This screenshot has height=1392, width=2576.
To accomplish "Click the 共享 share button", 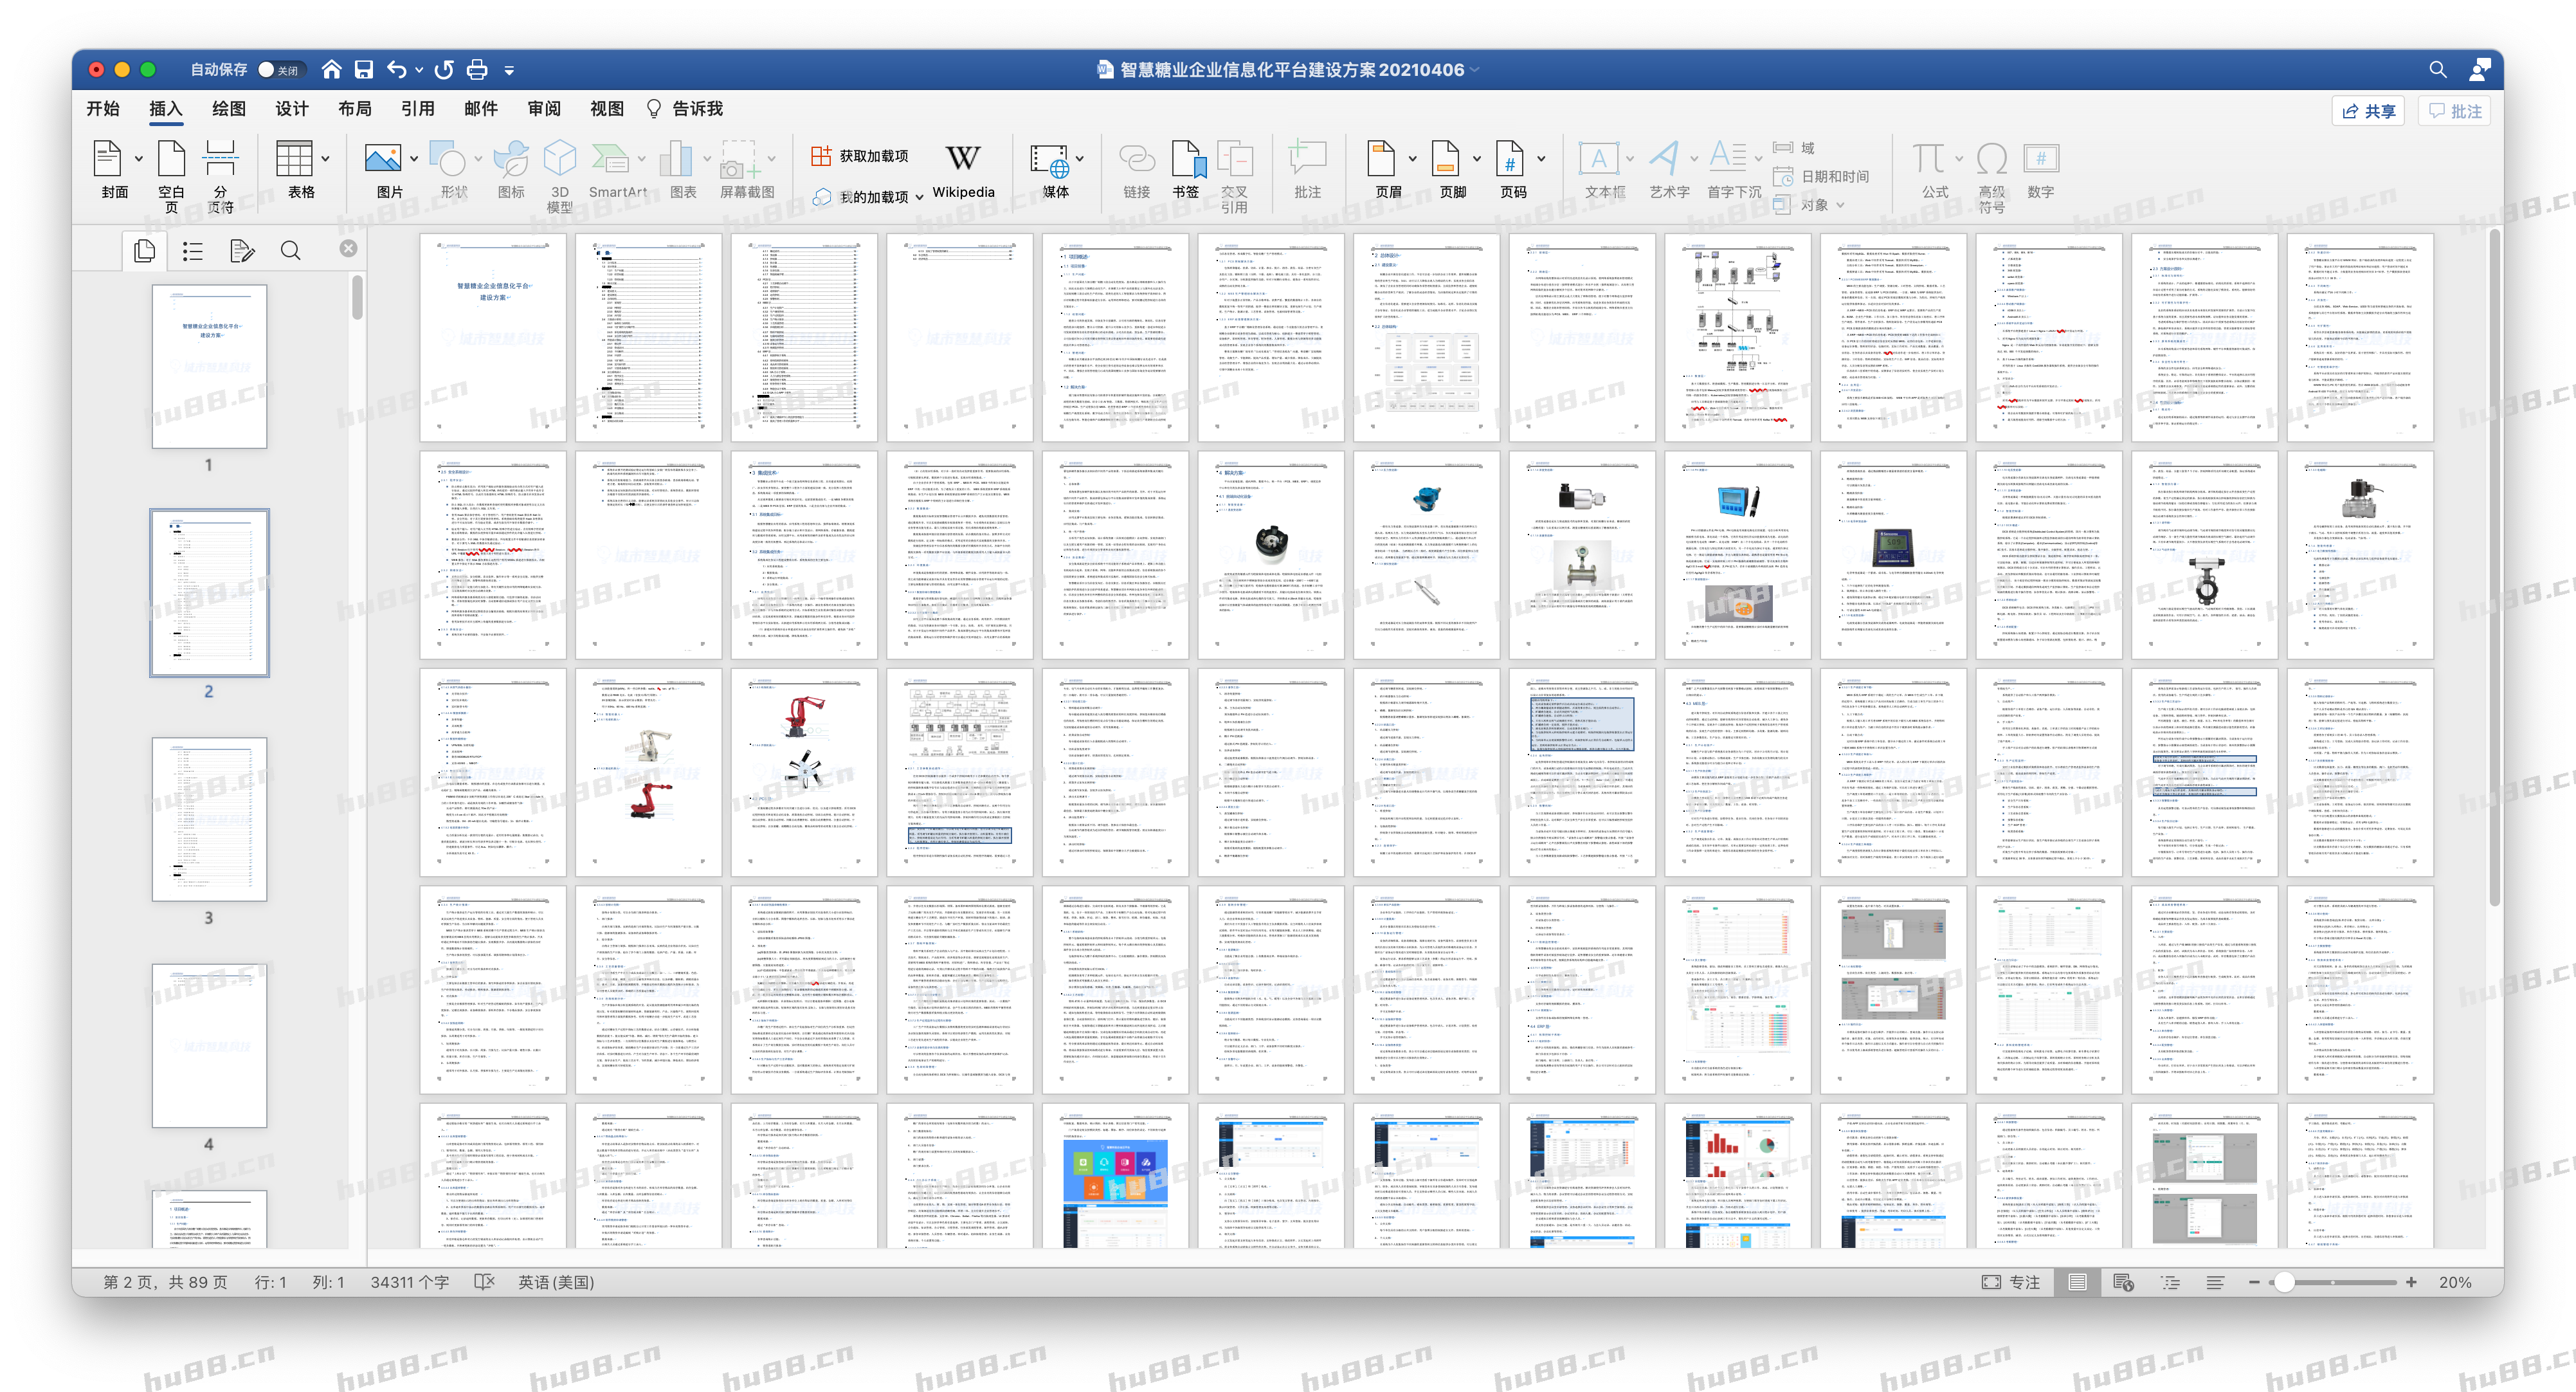I will pos(2368,111).
